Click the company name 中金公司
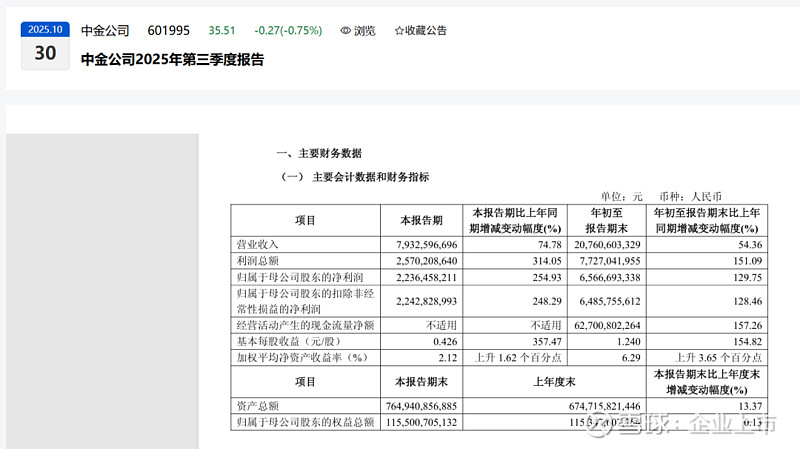This screenshot has height=449, width=800. click(x=105, y=31)
